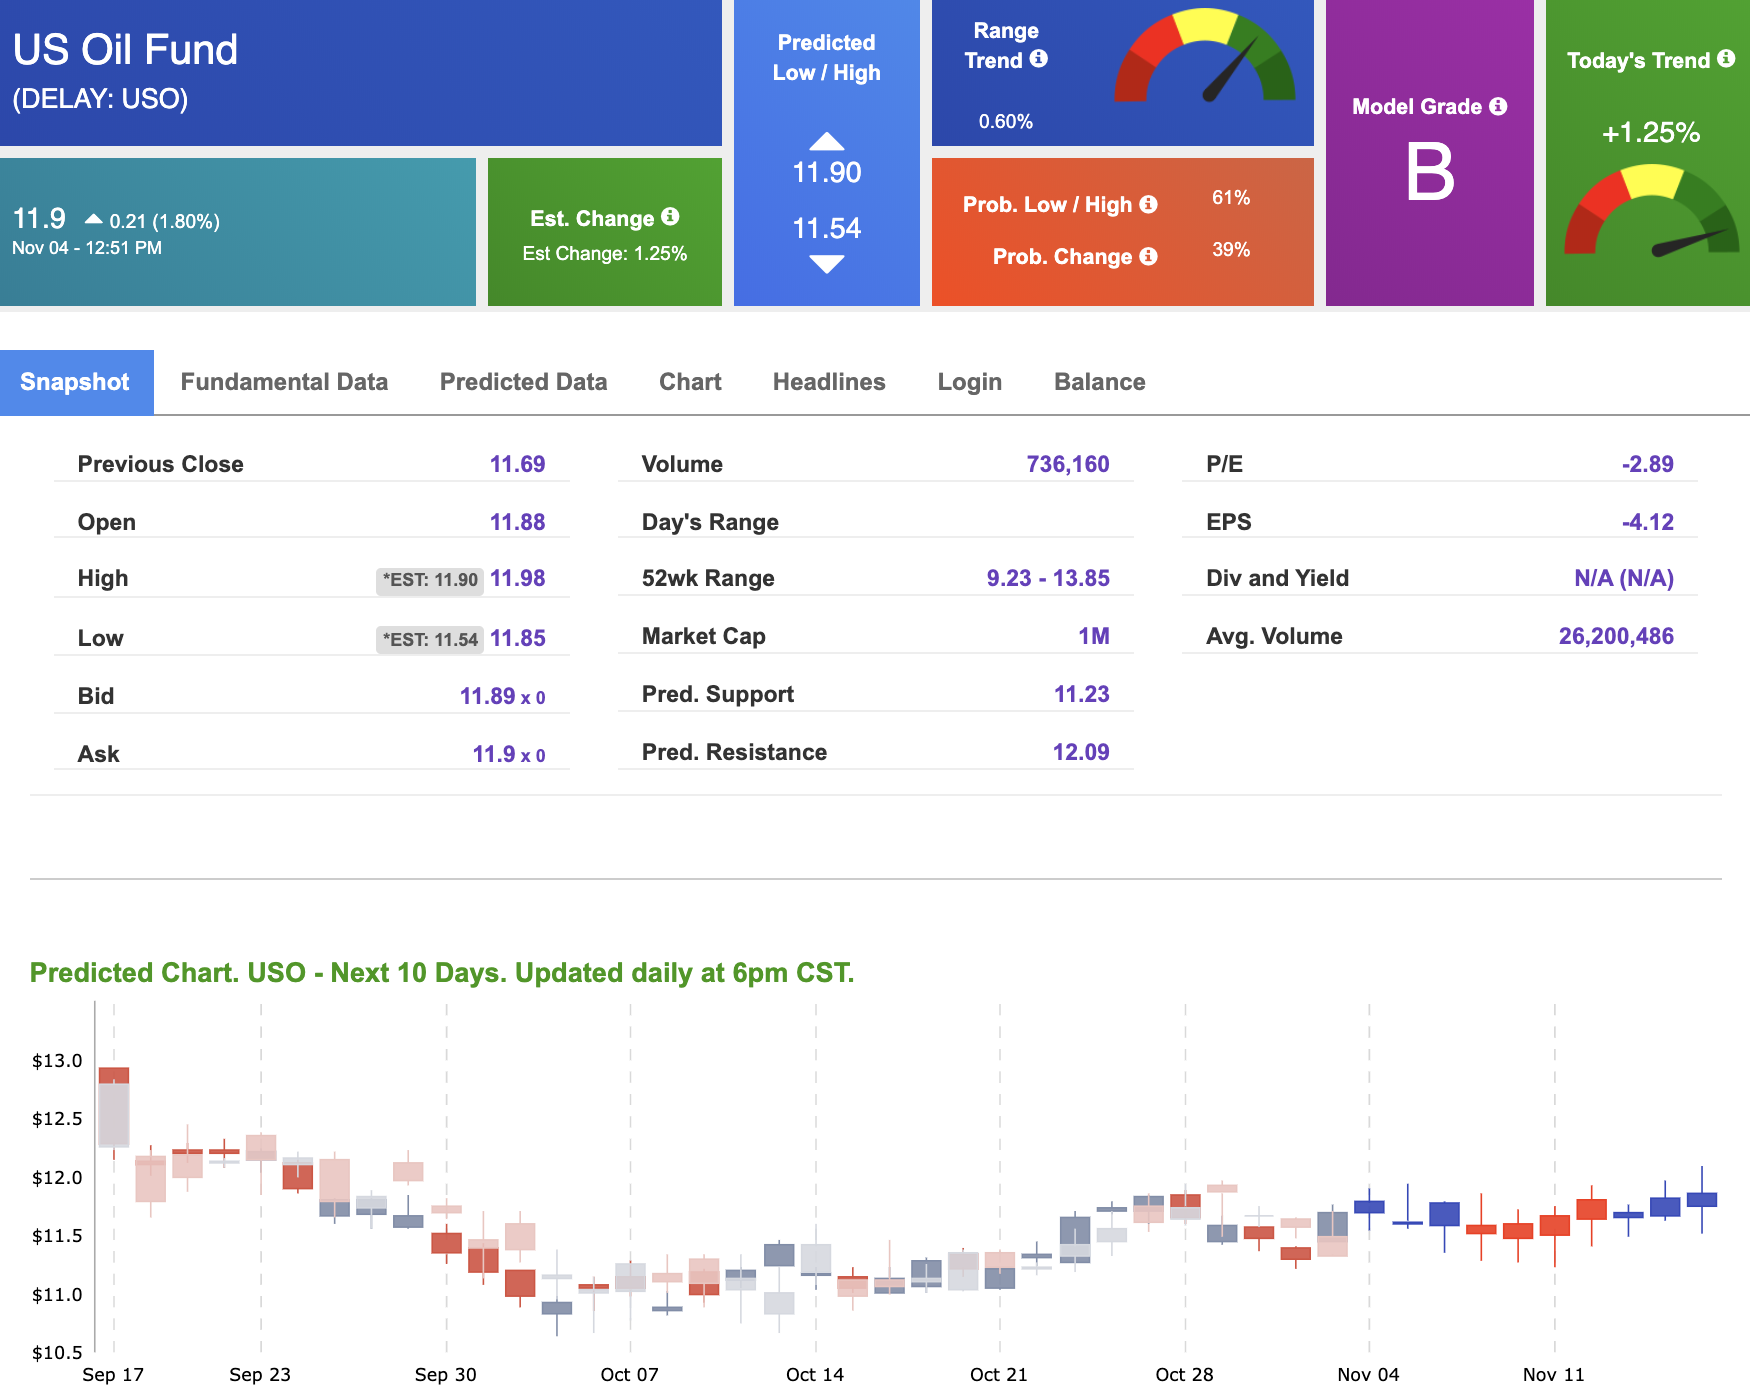Click the Pred. Resistance value 12.09

click(1081, 752)
